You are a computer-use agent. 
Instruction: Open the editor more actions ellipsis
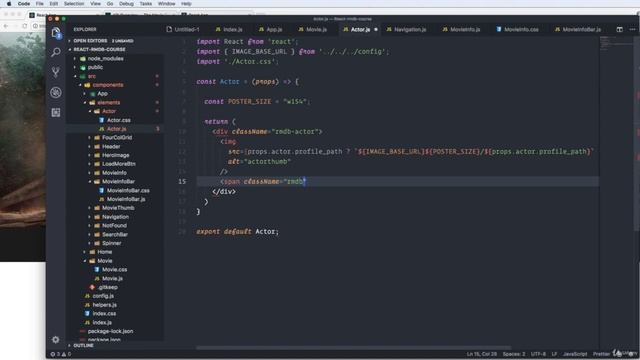(x=632, y=29)
